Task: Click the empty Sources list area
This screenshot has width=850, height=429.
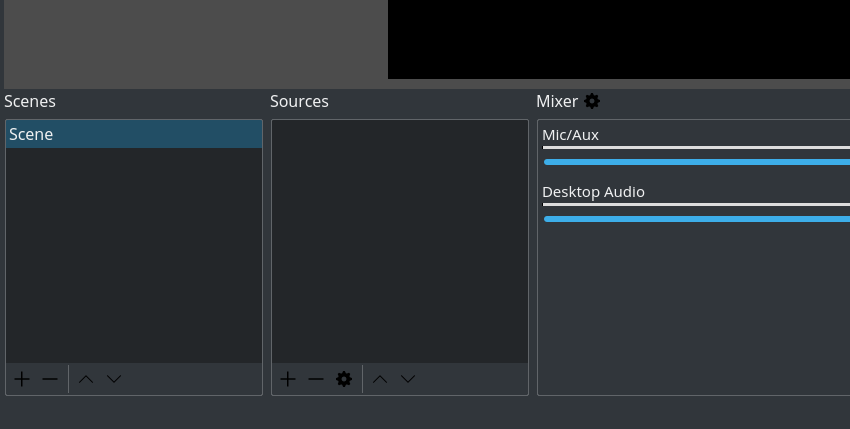Action: pyautogui.click(x=399, y=240)
